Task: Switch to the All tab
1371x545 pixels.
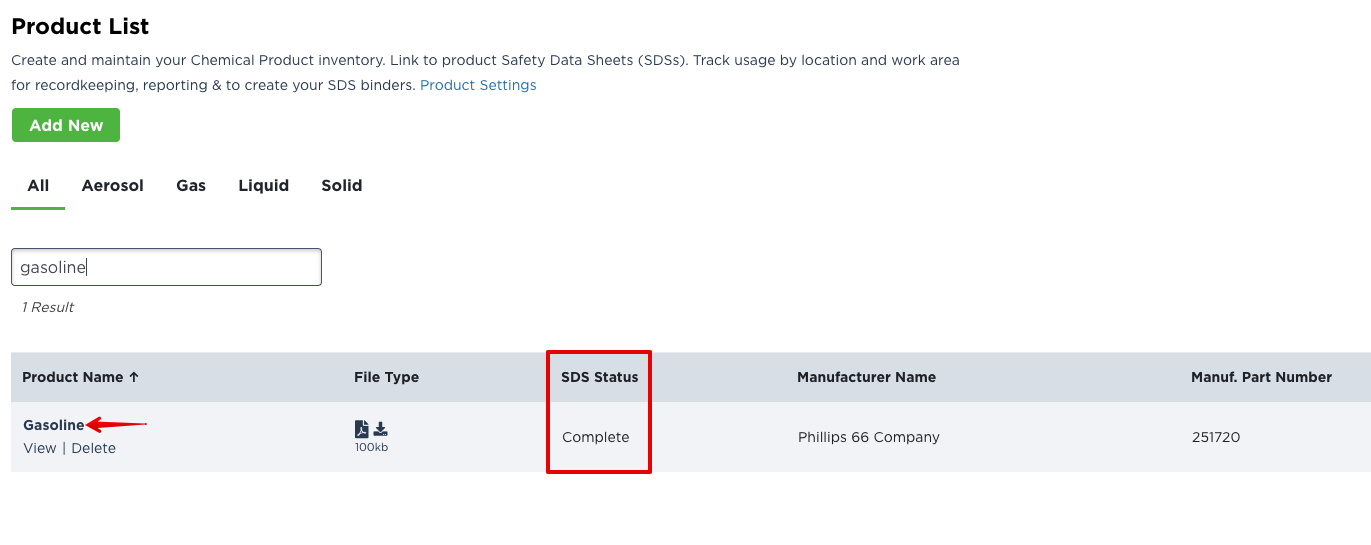Action: [38, 185]
